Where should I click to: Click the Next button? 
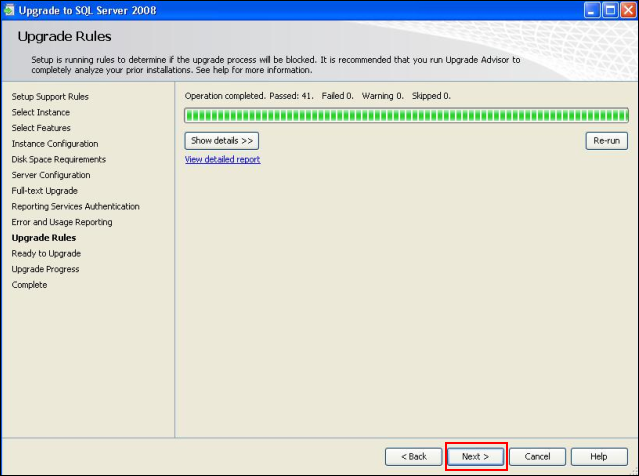click(475, 456)
